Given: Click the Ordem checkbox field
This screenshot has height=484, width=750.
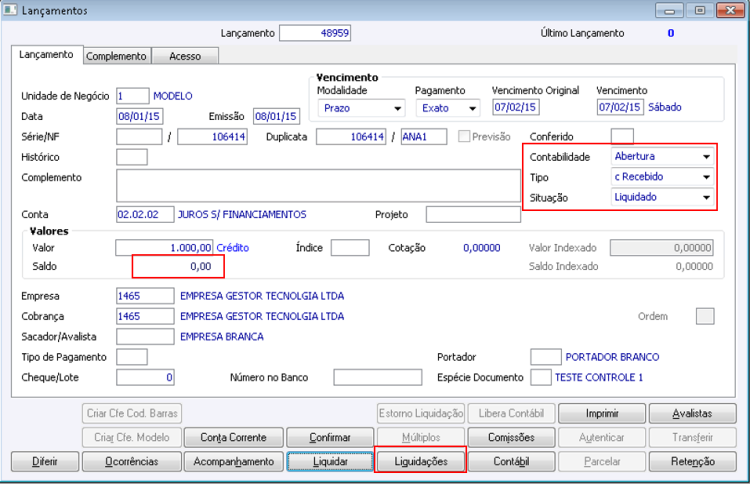Looking at the screenshot, I should coord(705,316).
